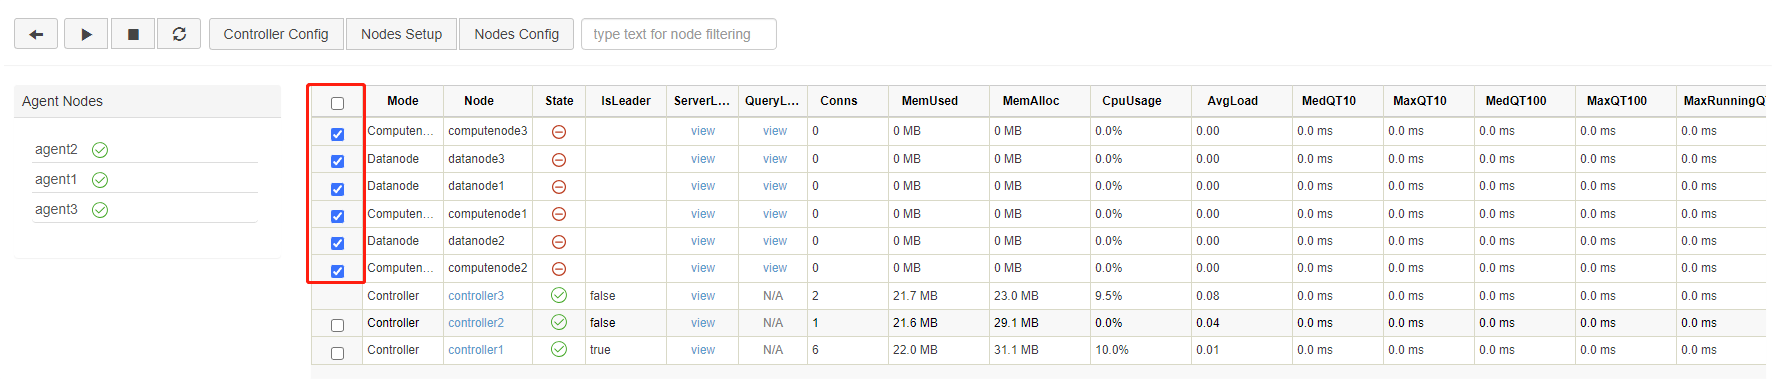The height and width of the screenshot is (379, 1772).
Task: Open the Nodes Setup tab
Action: 401,34
